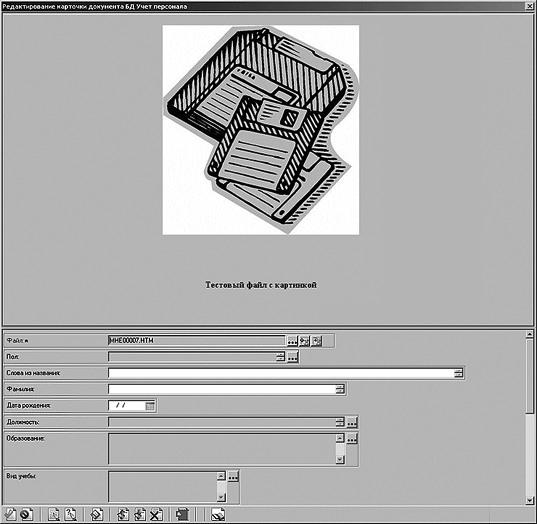Image resolution: width=537 pixels, height=524 pixels.
Task: Expand the Пол field value list arrows
Action: click(x=280, y=357)
